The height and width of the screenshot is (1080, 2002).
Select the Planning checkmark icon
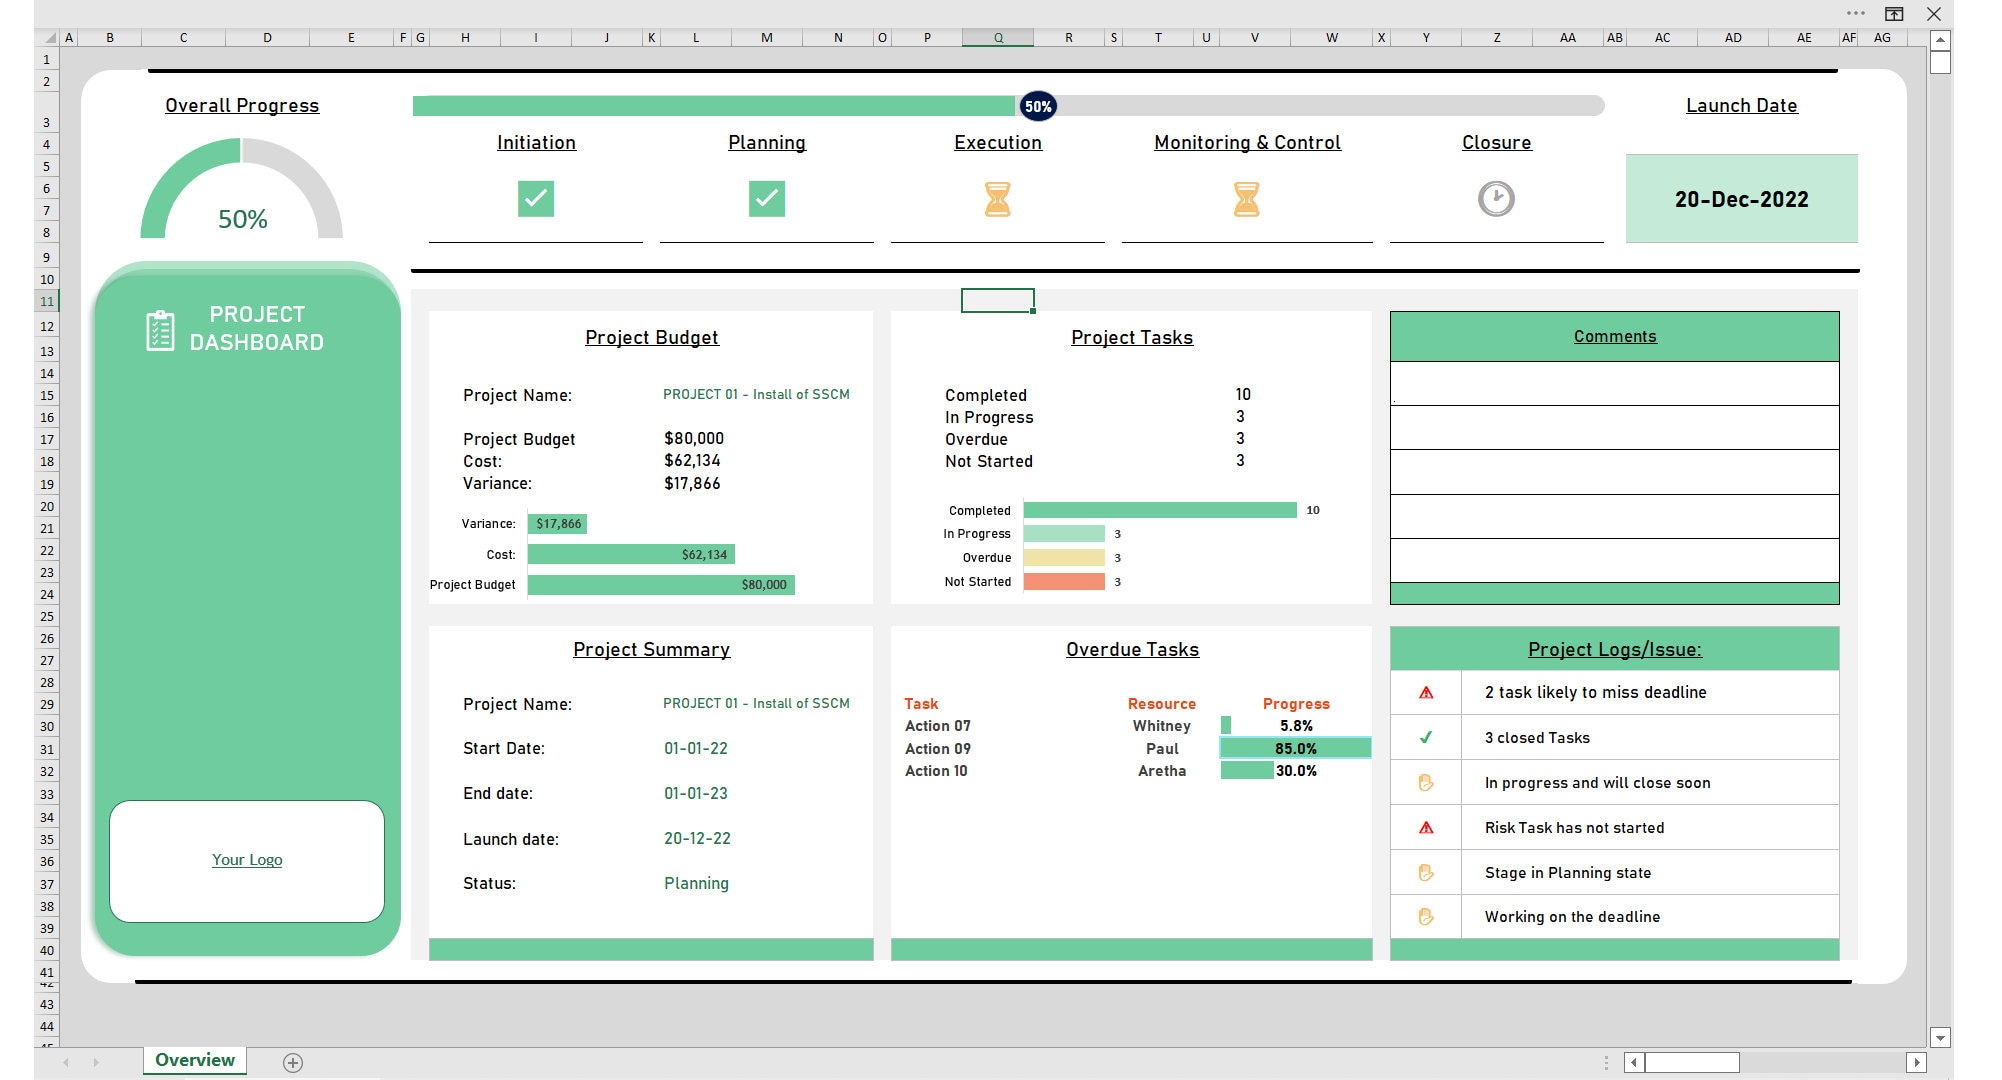pos(766,198)
